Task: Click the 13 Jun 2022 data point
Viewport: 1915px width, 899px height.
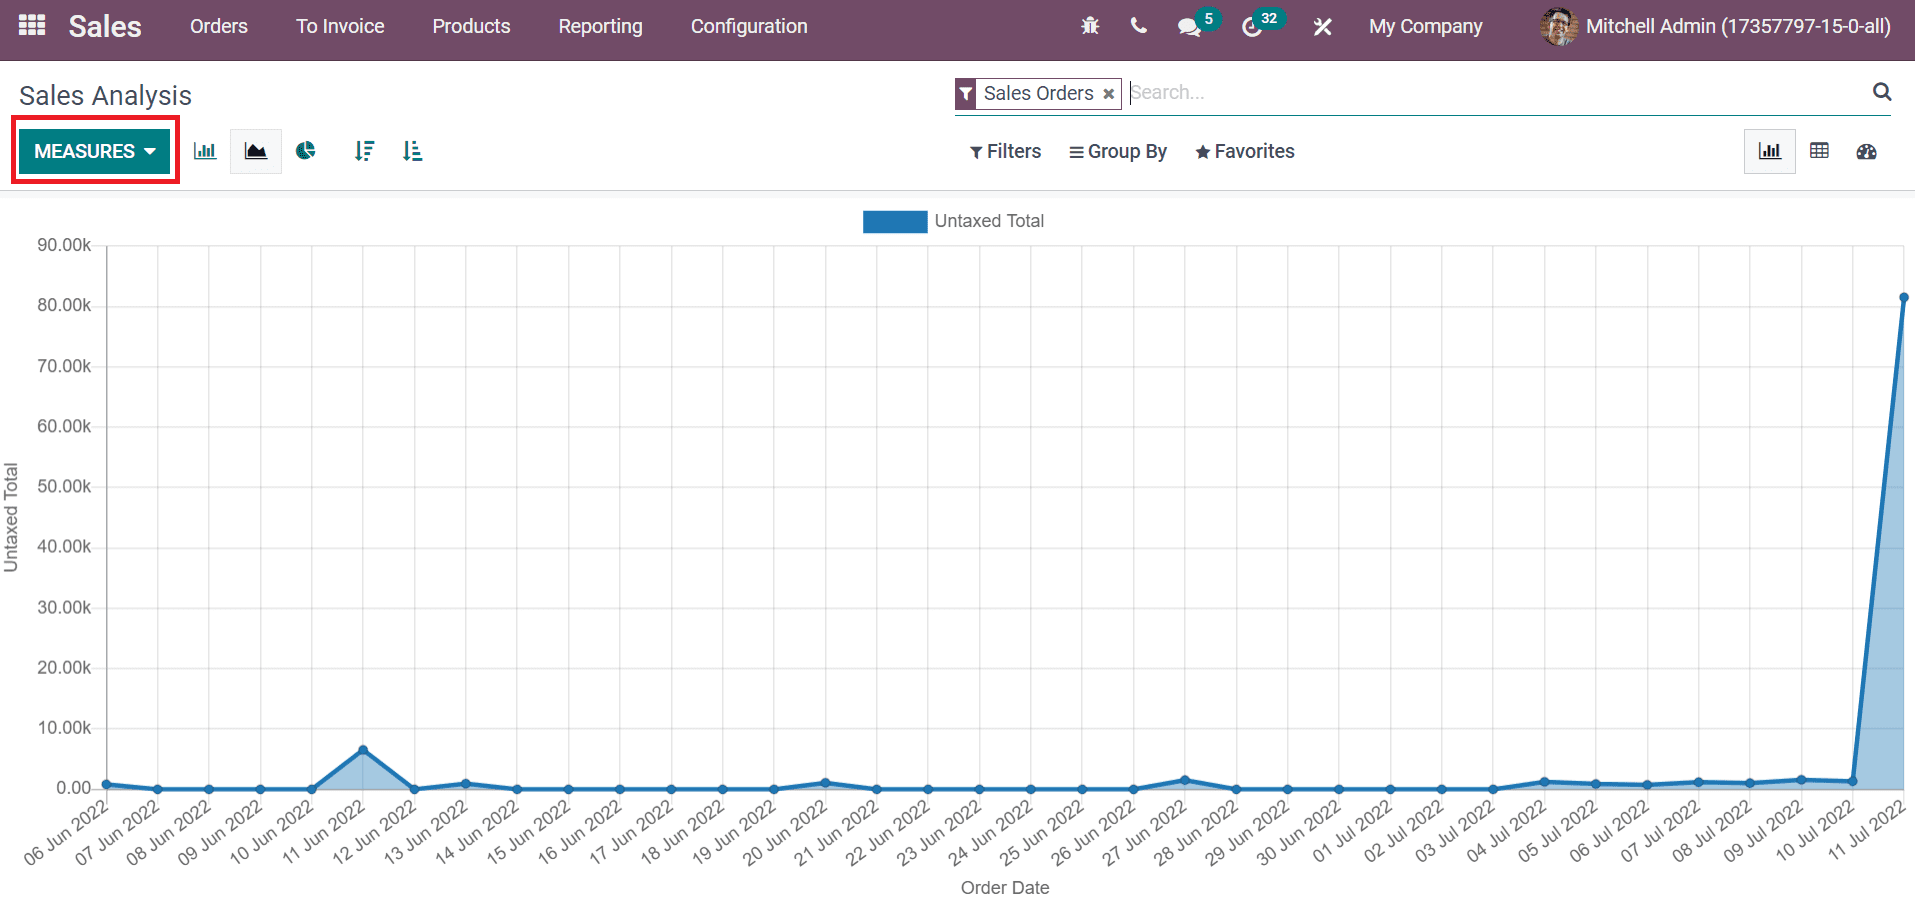Action: tap(466, 784)
